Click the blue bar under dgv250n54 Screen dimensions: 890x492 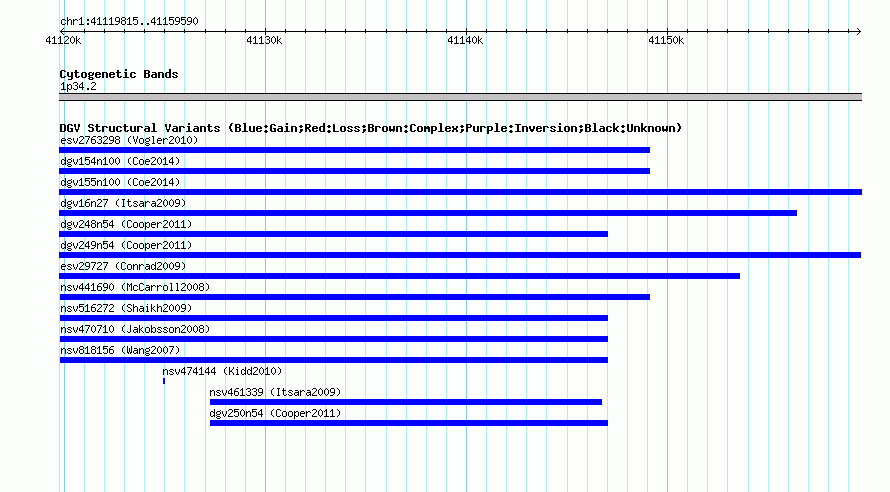[x=409, y=423]
